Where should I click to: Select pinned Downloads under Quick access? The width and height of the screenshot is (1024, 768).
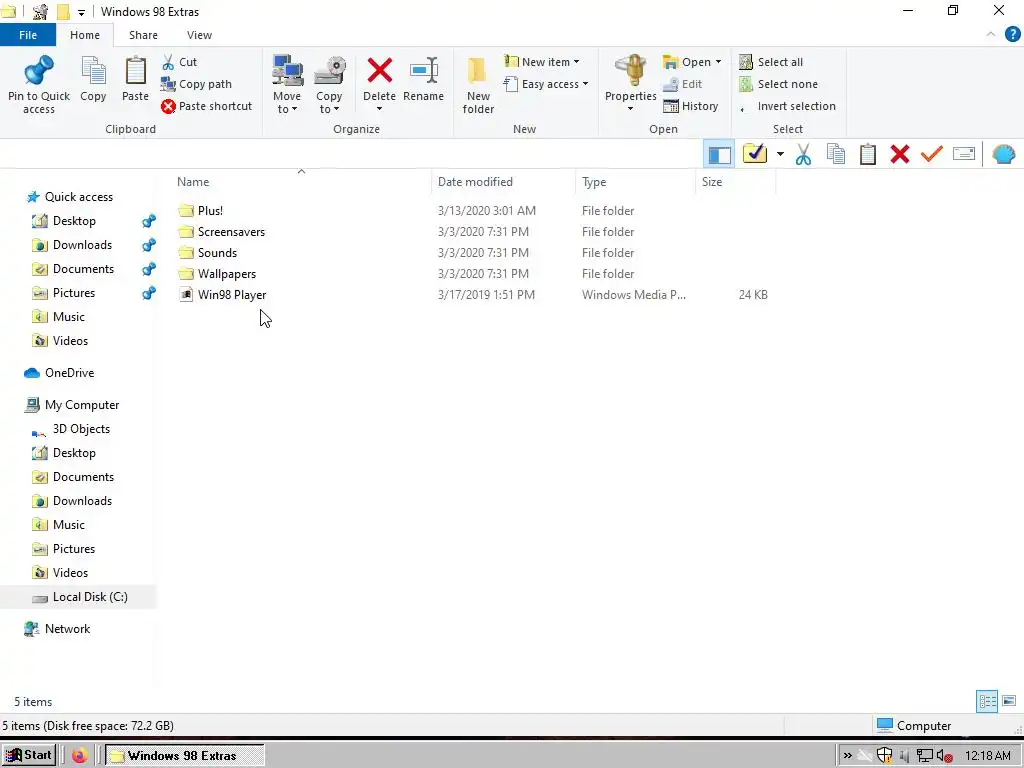[x=82, y=245]
